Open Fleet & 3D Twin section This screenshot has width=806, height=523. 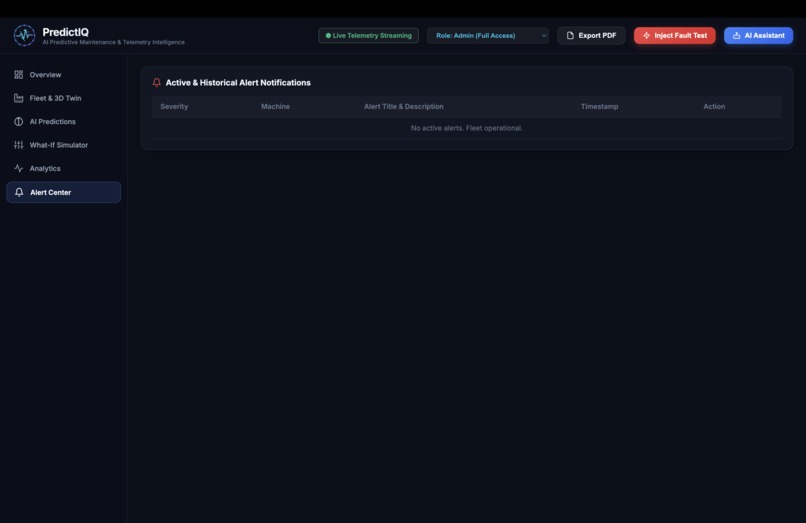coord(63,98)
